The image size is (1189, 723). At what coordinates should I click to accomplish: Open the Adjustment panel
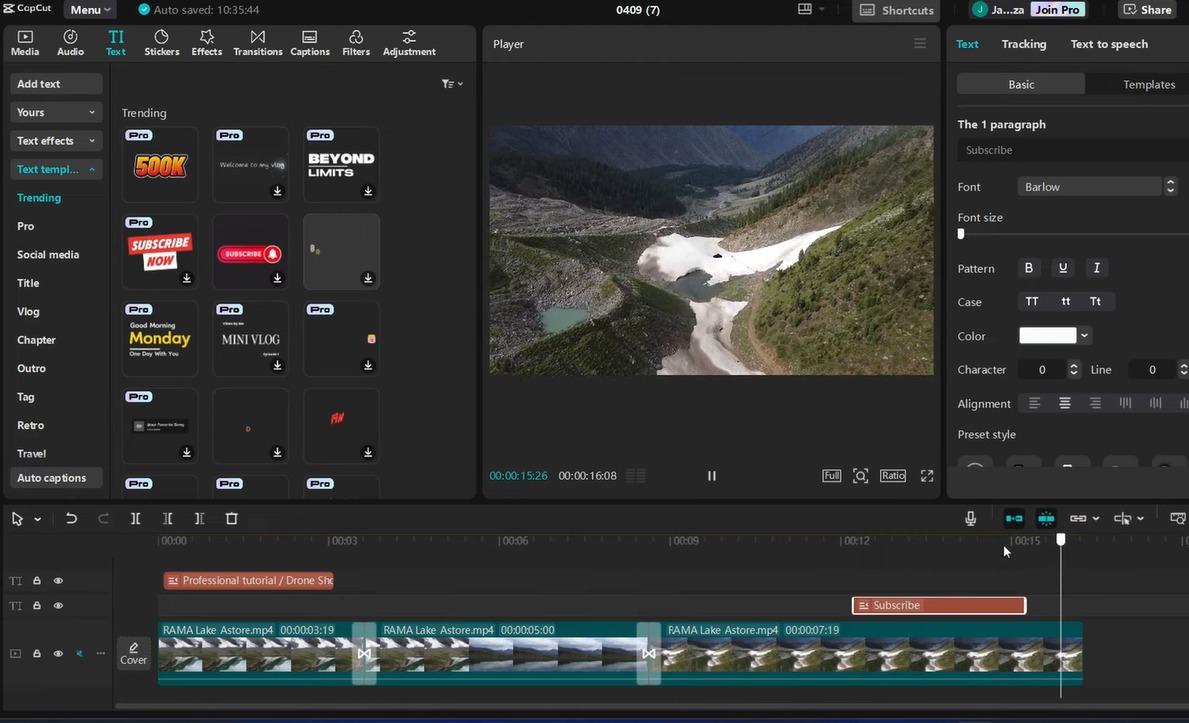(x=409, y=43)
